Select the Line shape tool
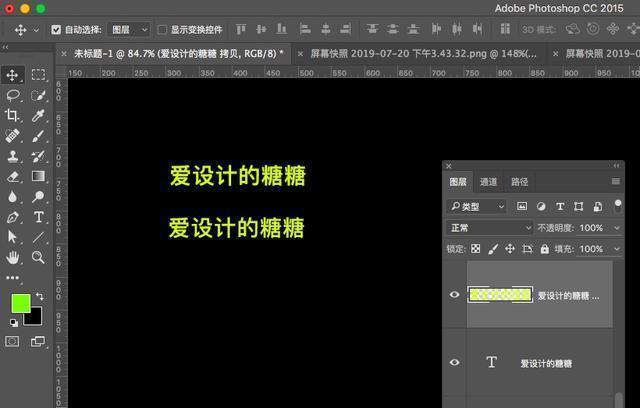The image size is (640, 408). pos(38,237)
